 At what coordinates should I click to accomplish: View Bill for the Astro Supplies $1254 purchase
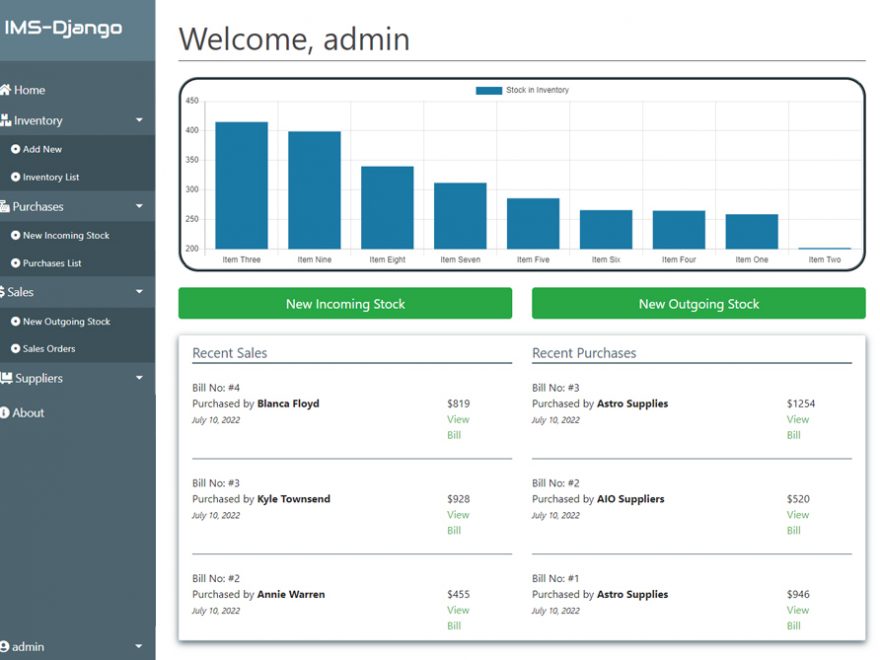pyautogui.click(x=796, y=427)
